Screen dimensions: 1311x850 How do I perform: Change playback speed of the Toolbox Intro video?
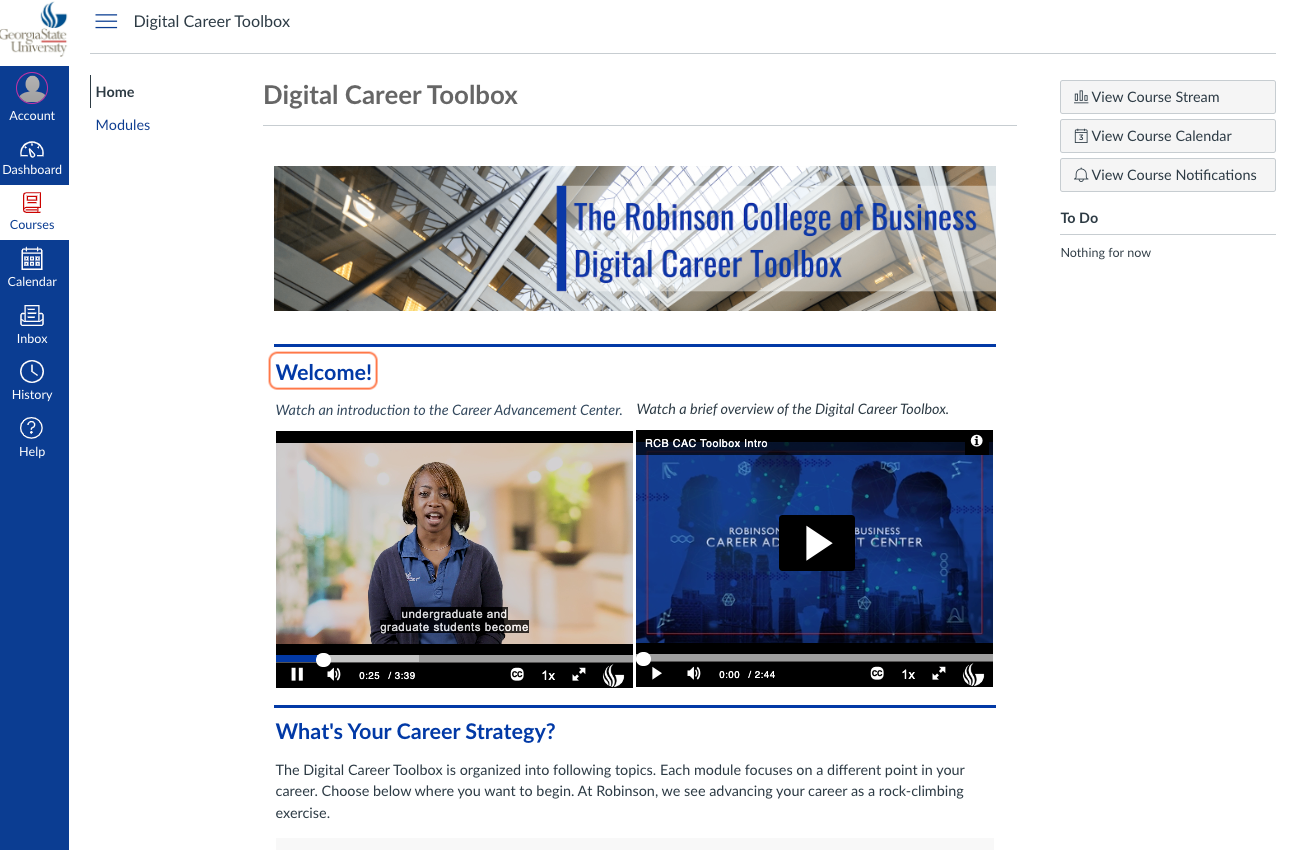[x=908, y=675]
